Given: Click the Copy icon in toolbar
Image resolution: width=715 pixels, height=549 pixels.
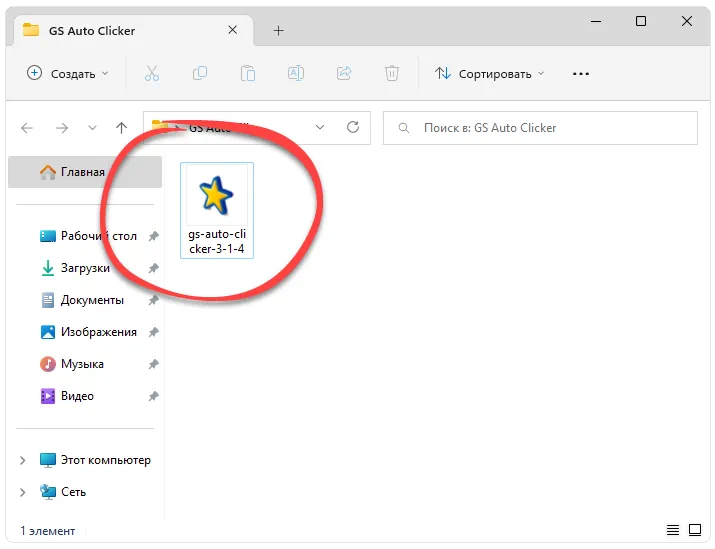Looking at the screenshot, I should [x=200, y=73].
